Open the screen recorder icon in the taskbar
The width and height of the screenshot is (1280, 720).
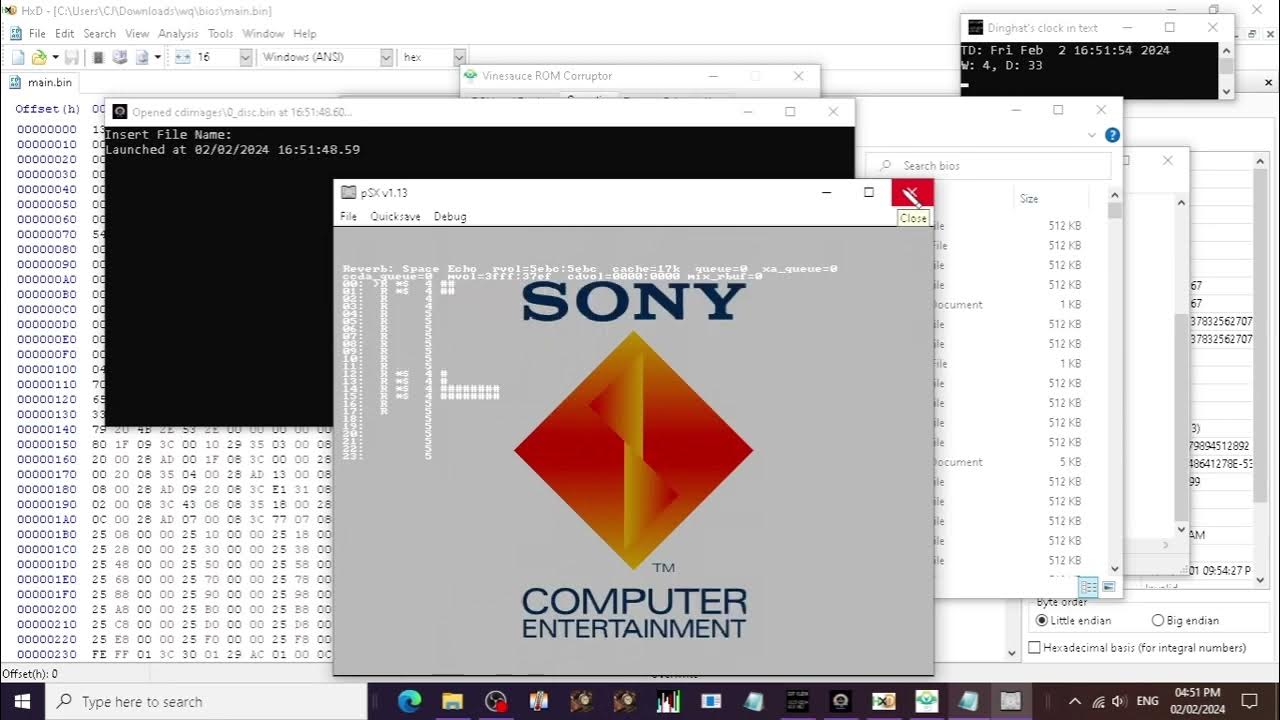tap(496, 702)
